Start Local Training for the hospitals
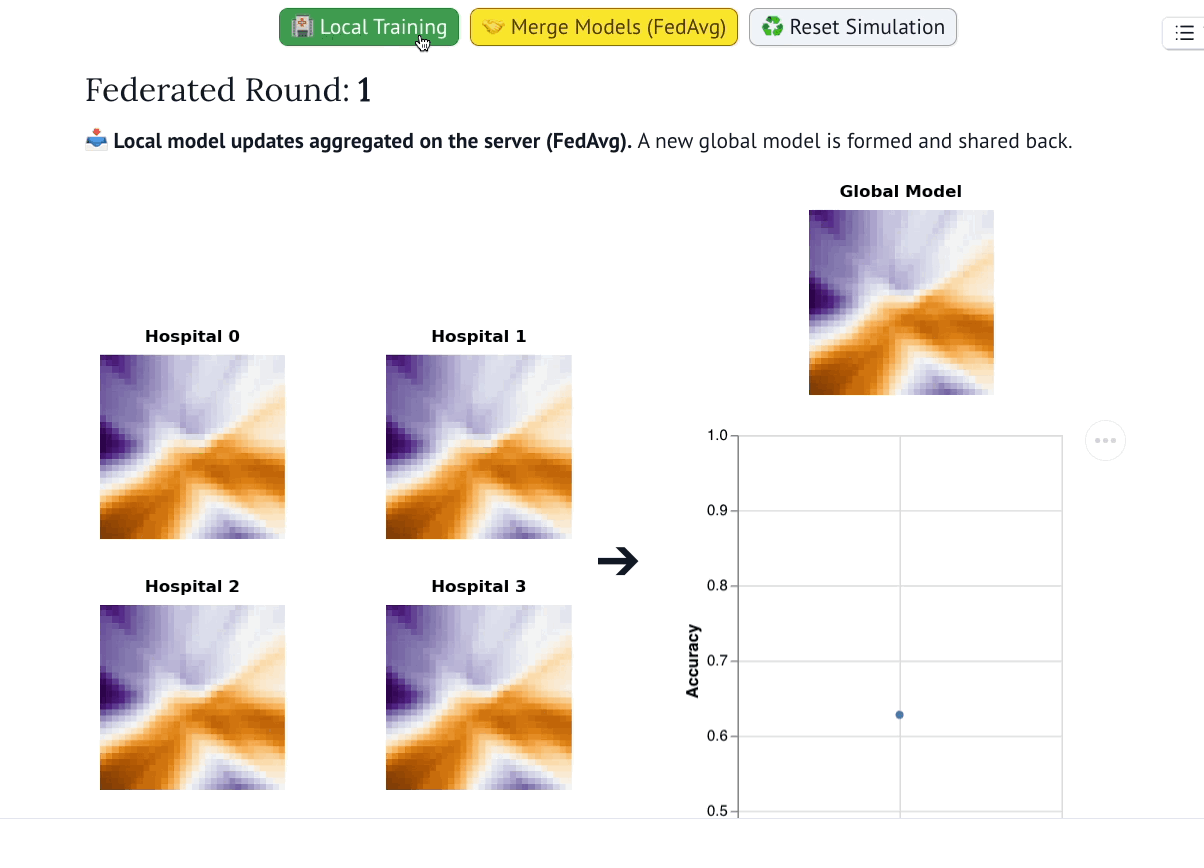This screenshot has height=868, width=1204. (x=368, y=27)
